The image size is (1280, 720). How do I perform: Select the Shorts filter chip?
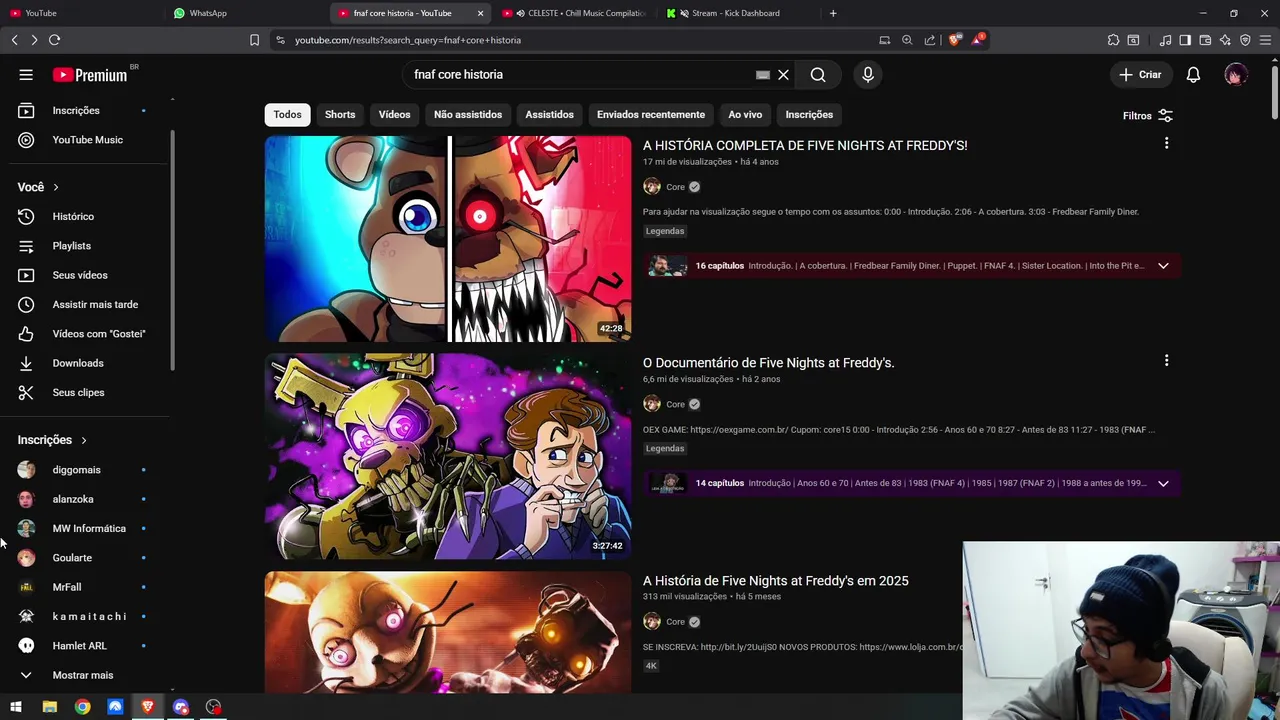click(x=340, y=114)
